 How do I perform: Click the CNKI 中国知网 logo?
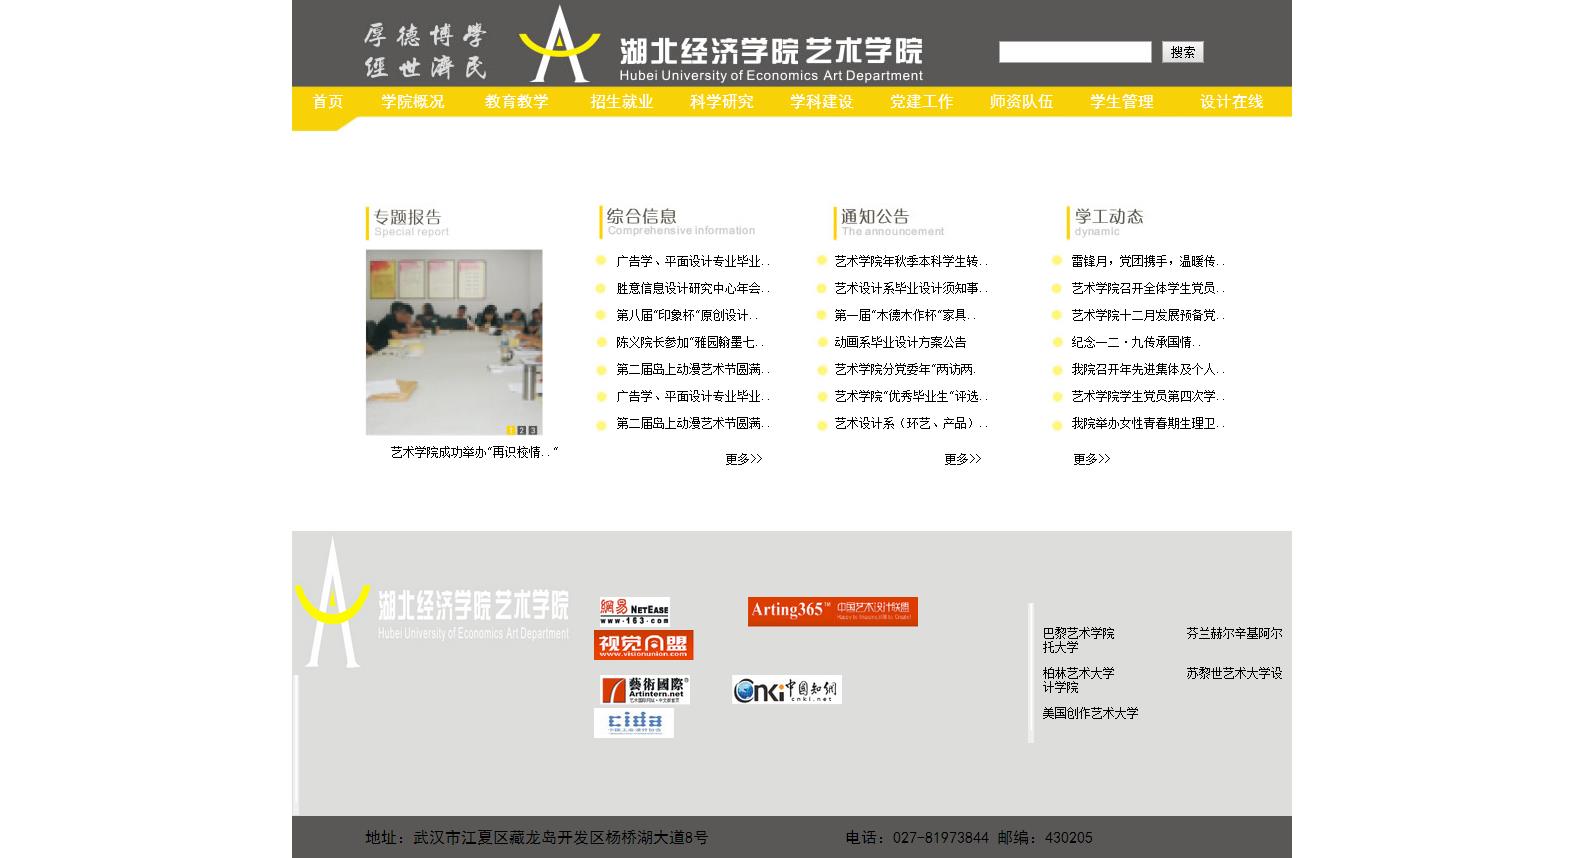(x=786, y=690)
